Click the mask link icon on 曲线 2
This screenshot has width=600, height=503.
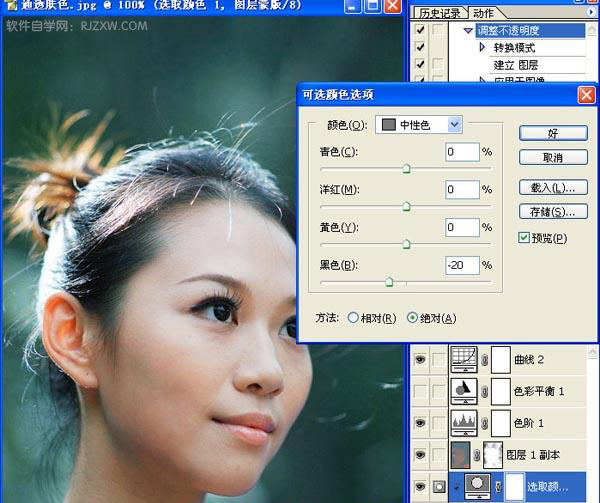click(484, 360)
